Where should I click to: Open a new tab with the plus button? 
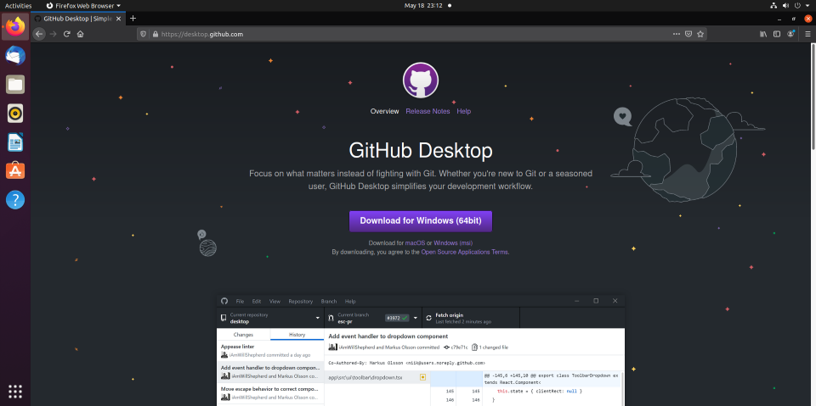(133, 18)
